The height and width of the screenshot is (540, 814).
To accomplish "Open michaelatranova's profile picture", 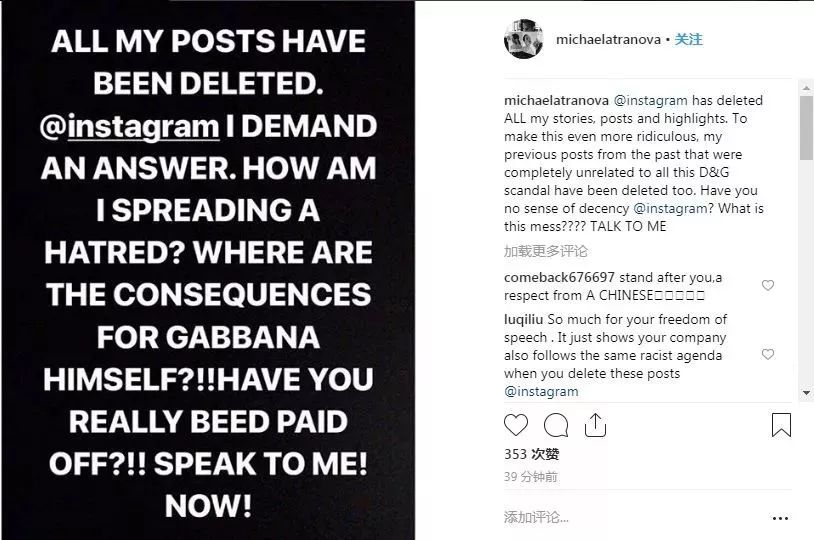I will click(x=523, y=39).
